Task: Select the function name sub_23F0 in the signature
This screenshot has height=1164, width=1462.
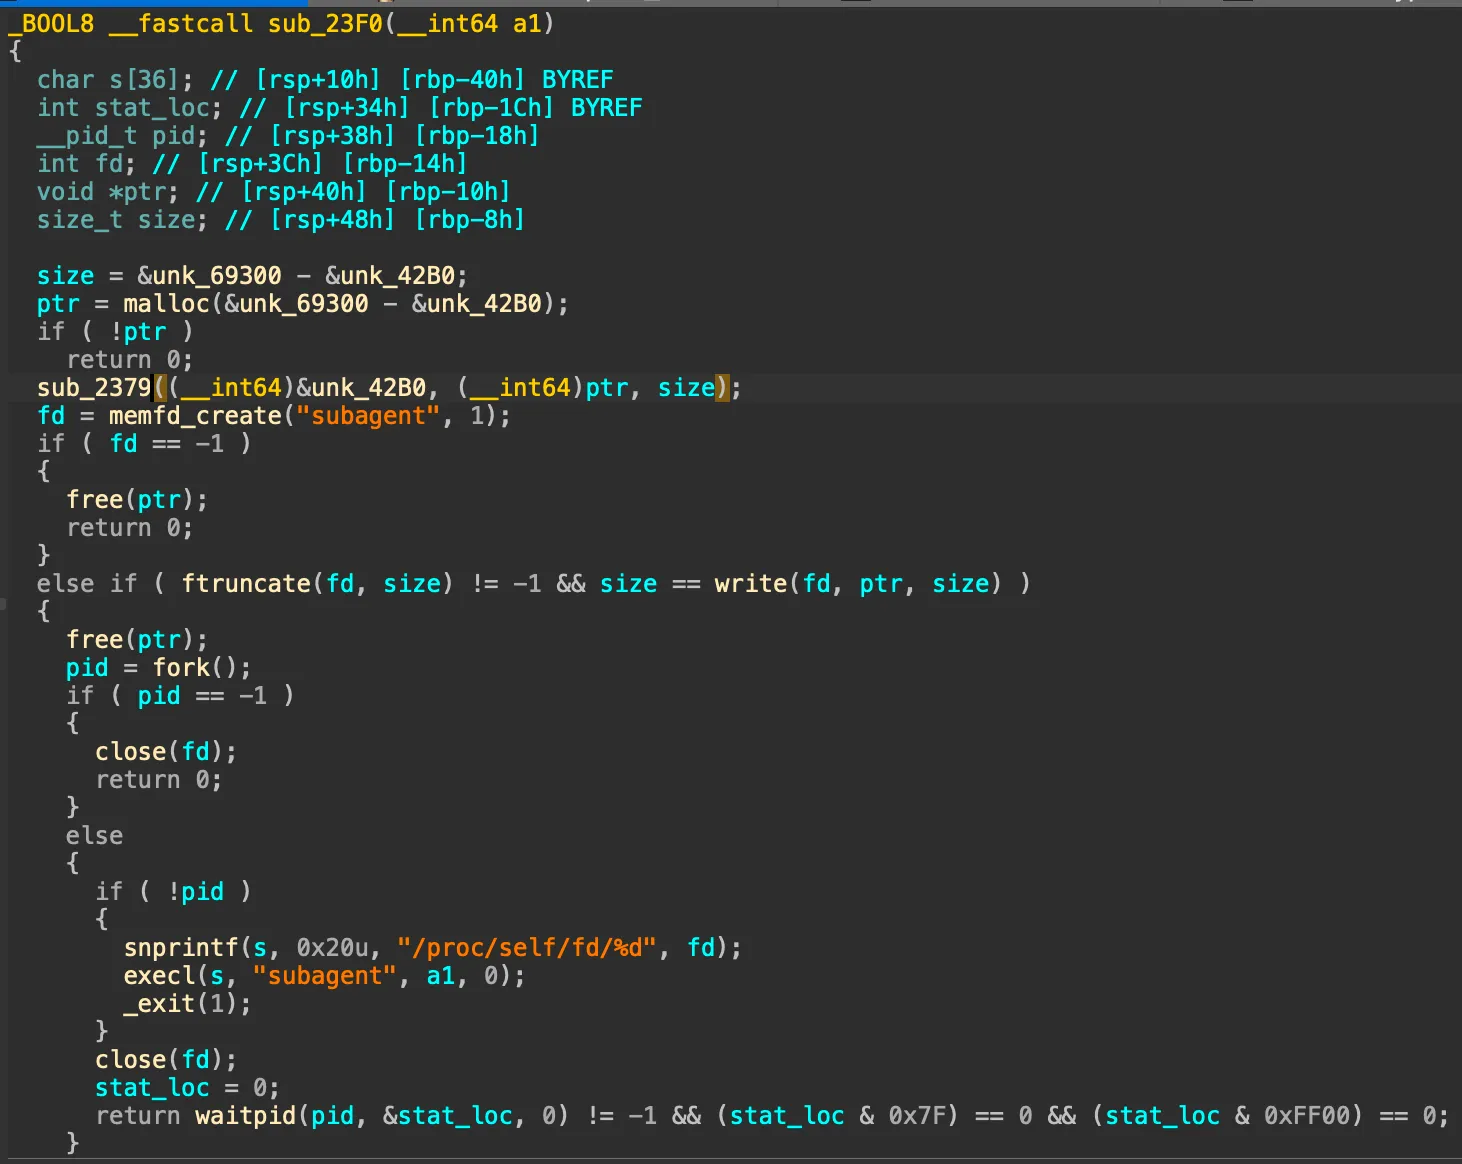Action: (x=325, y=23)
